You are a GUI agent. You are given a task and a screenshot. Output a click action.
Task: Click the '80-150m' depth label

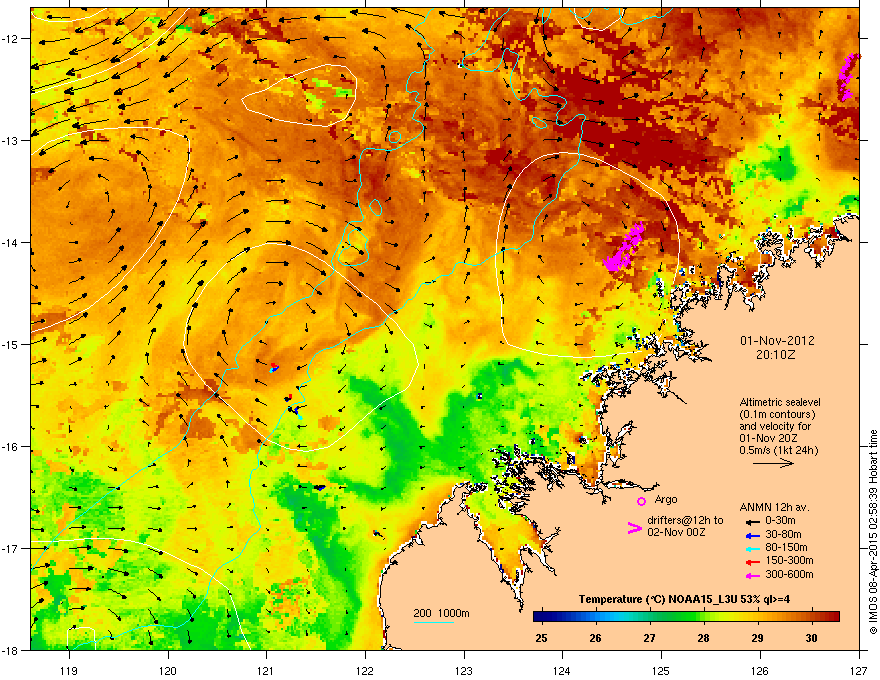pyautogui.click(x=786, y=548)
